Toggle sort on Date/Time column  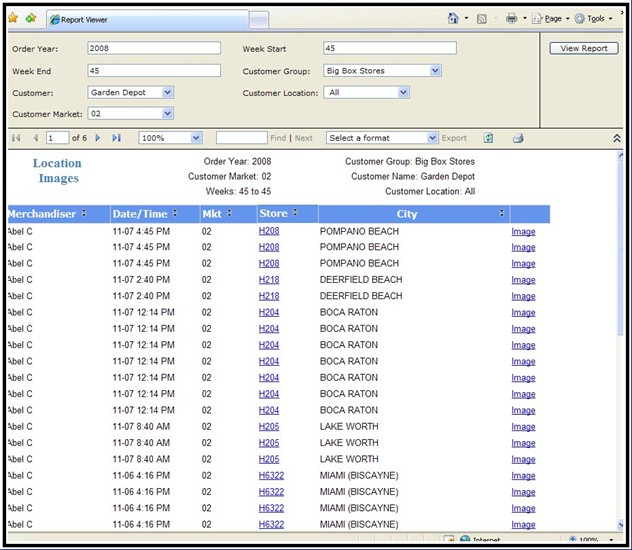pyautogui.click(x=176, y=214)
